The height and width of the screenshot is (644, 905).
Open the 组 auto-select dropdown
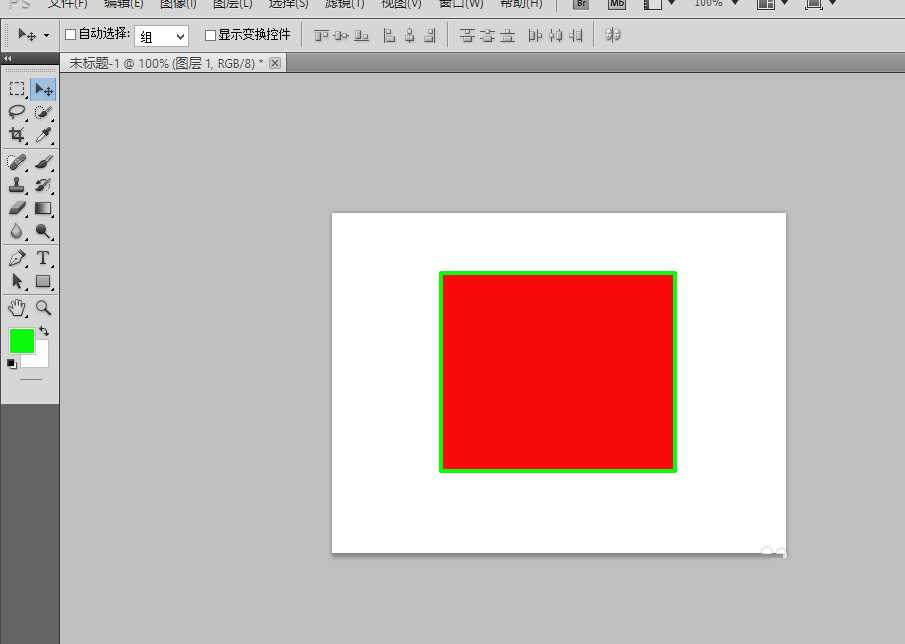pyautogui.click(x=162, y=36)
